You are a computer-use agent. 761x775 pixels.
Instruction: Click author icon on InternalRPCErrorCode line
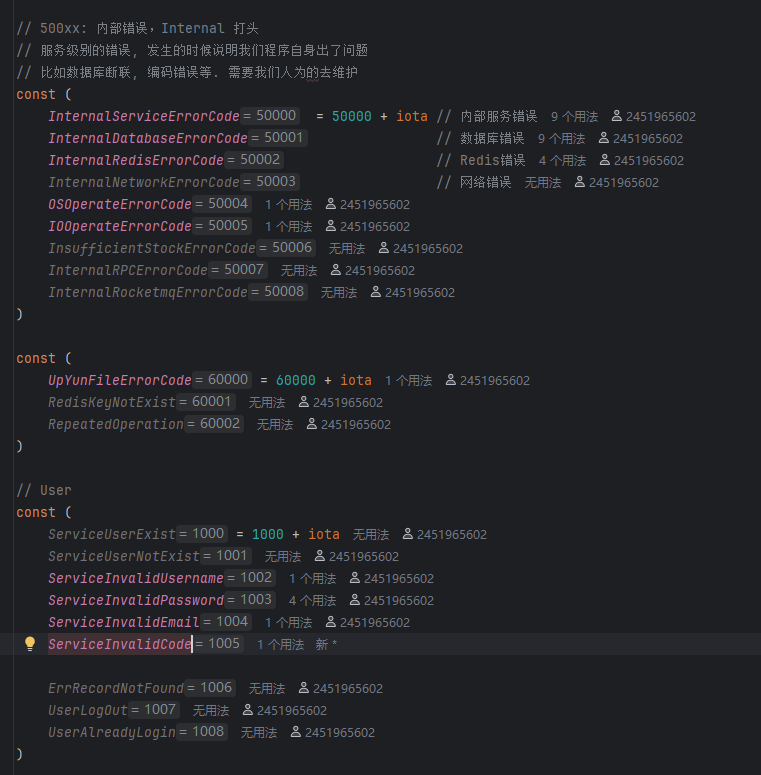pyautogui.click(x=336, y=270)
